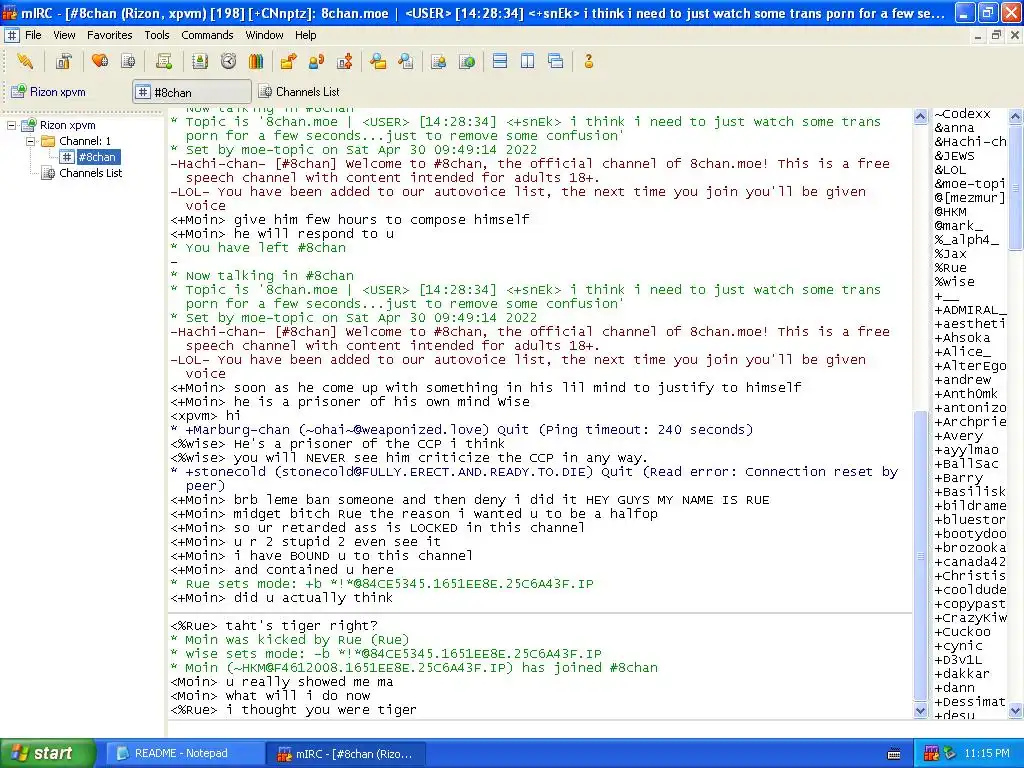Select #8chan in the treebar
The height and width of the screenshot is (768, 1024).
[x=97, y=157]
